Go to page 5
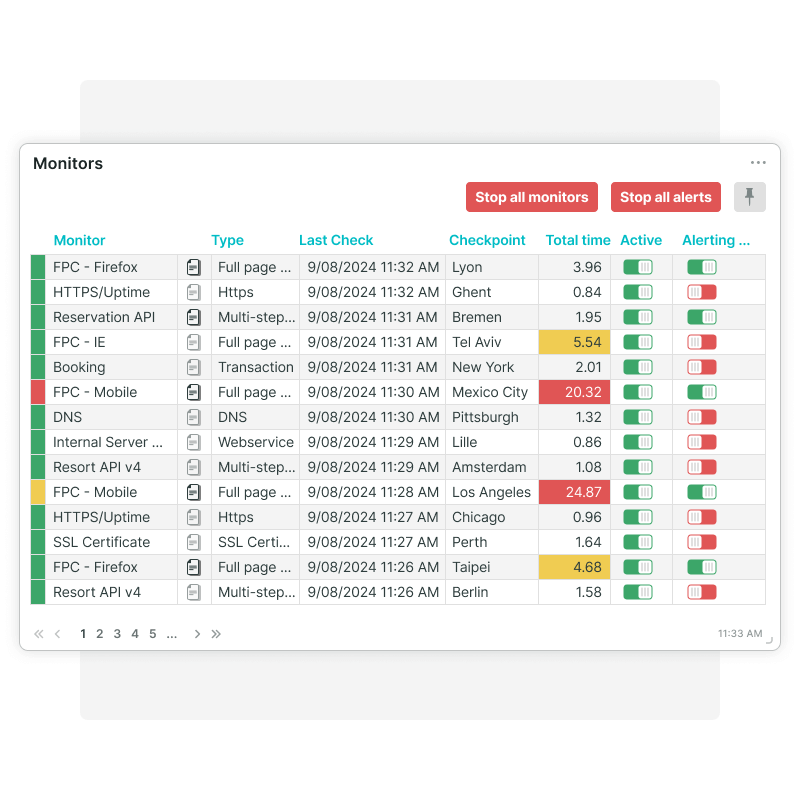 pos(153,634)
